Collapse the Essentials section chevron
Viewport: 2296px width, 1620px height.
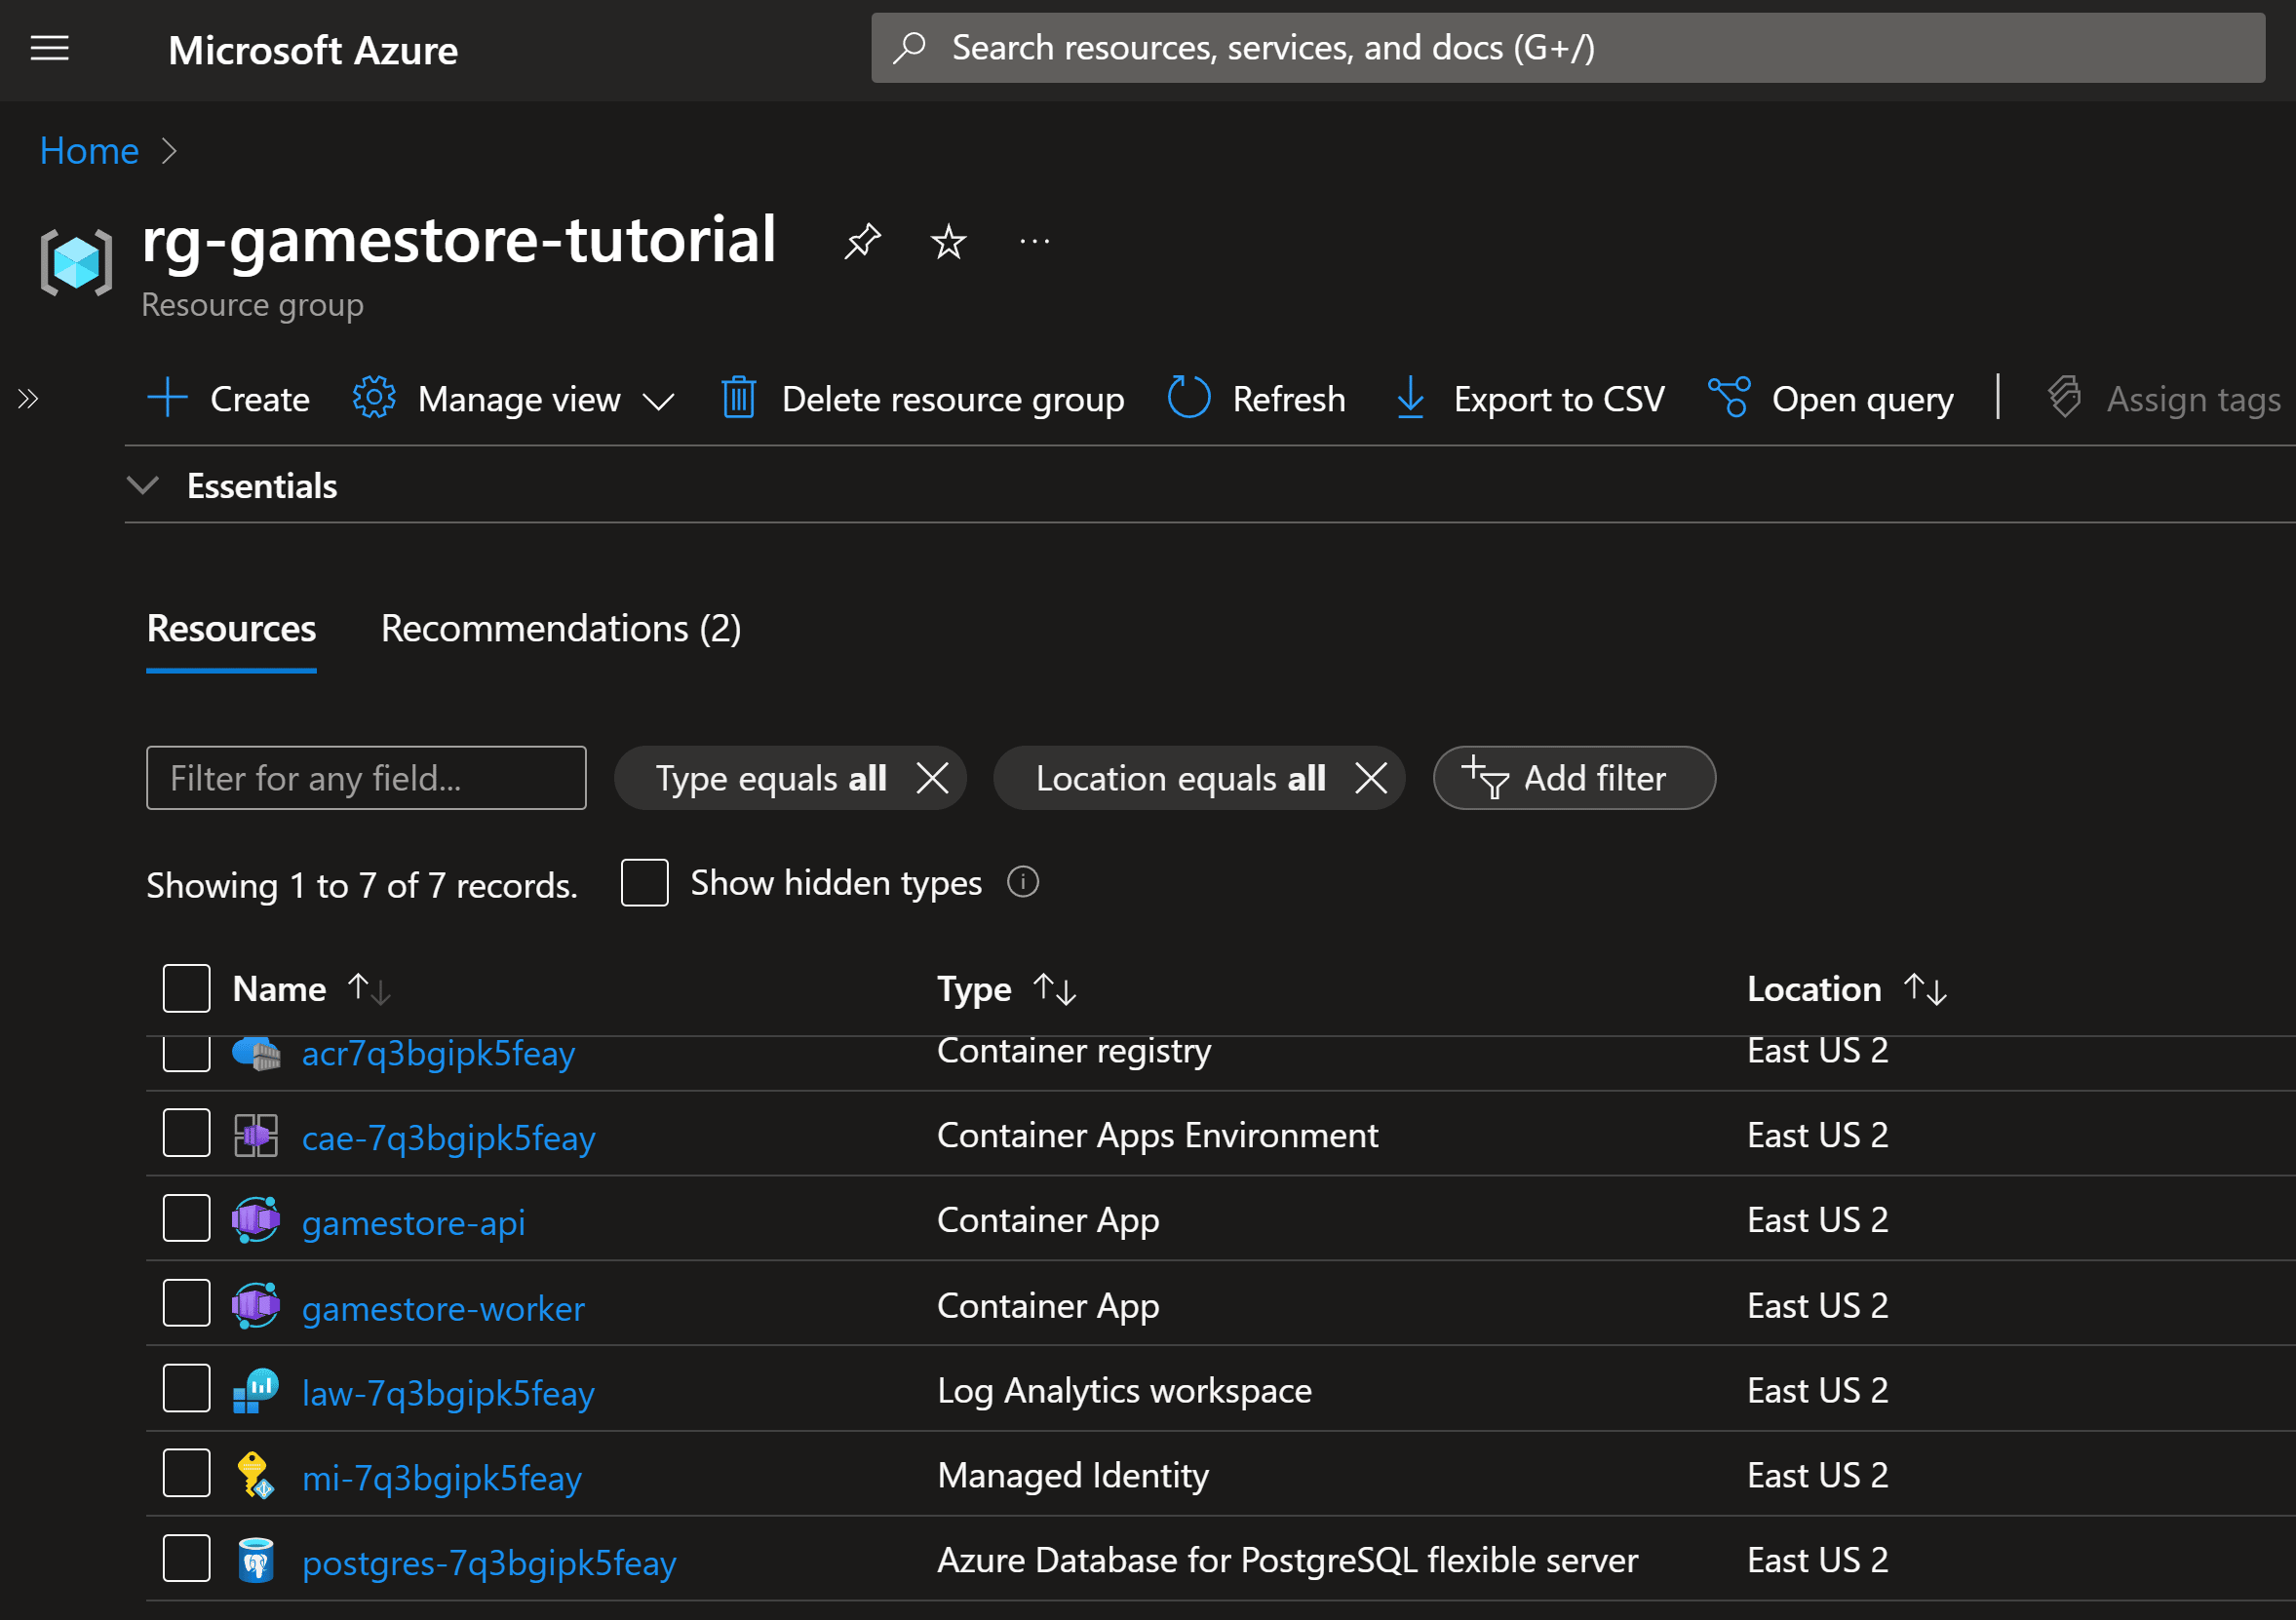144,486
